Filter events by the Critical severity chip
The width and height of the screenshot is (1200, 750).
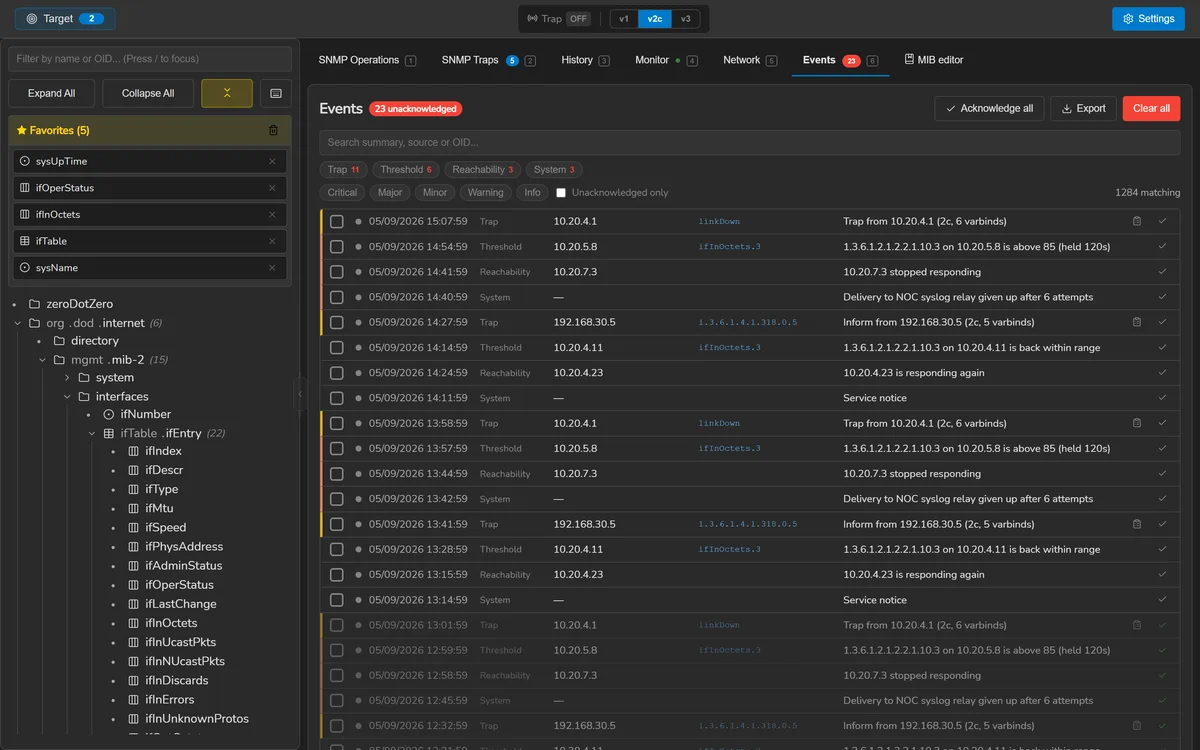click(342, 192)
